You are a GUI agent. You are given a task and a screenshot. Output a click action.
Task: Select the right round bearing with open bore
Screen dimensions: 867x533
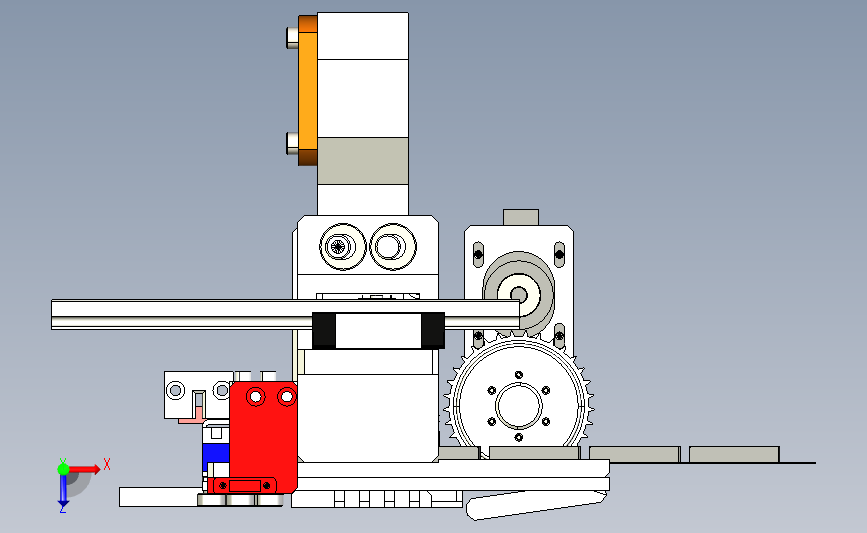[x=393, y=247]
